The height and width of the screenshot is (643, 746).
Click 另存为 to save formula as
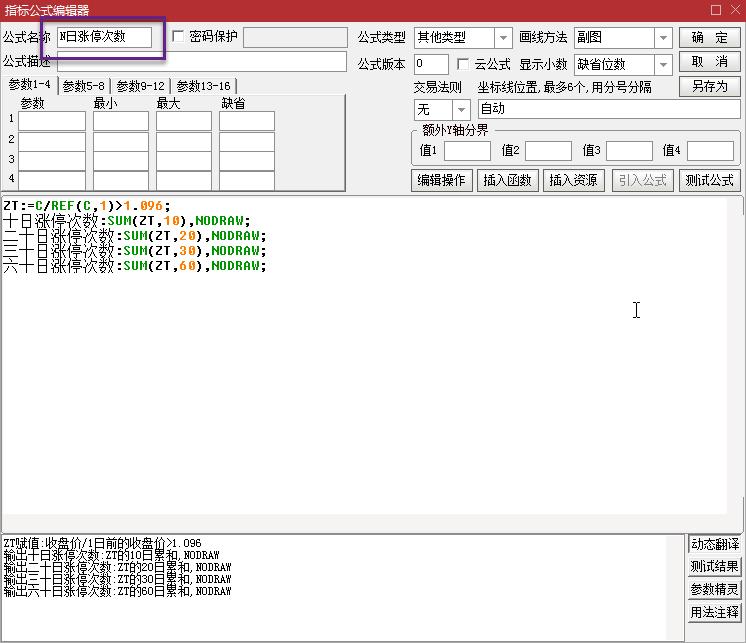coord(710,86)
